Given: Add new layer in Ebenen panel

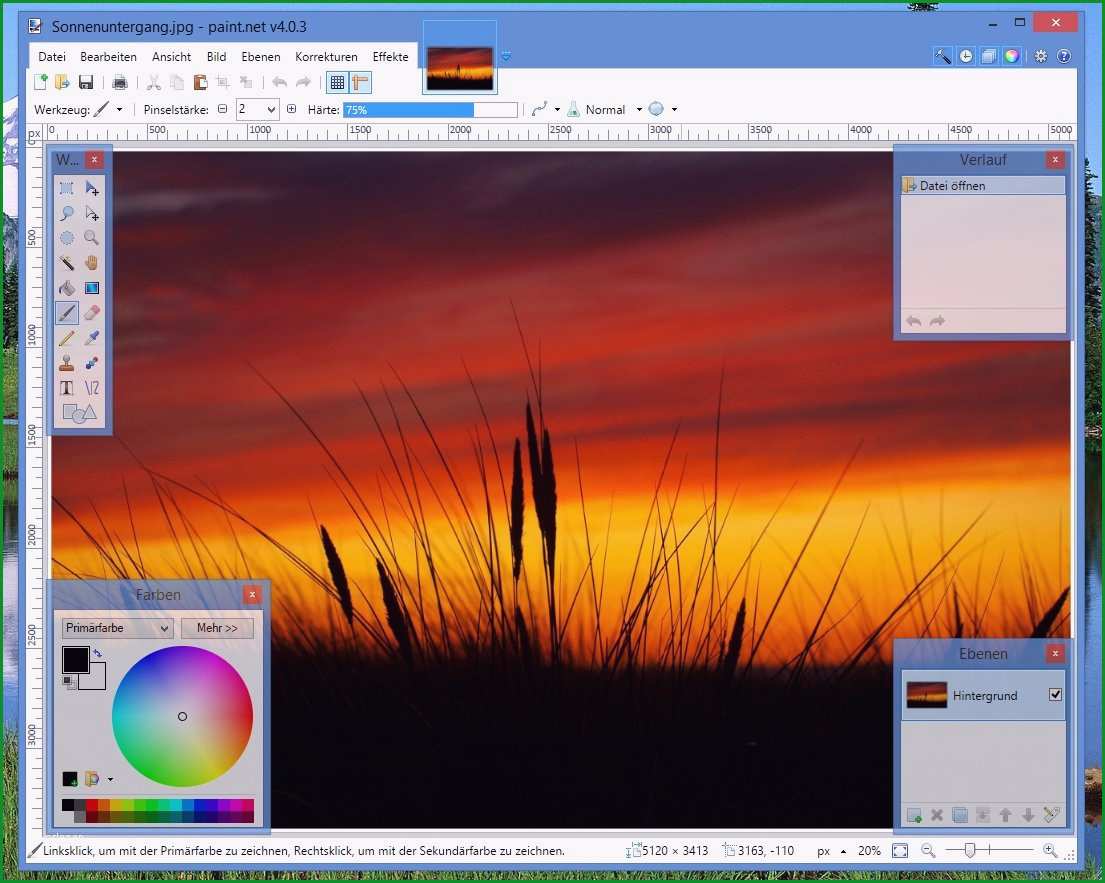Looking at the screenshot, I should coord(914,815).
